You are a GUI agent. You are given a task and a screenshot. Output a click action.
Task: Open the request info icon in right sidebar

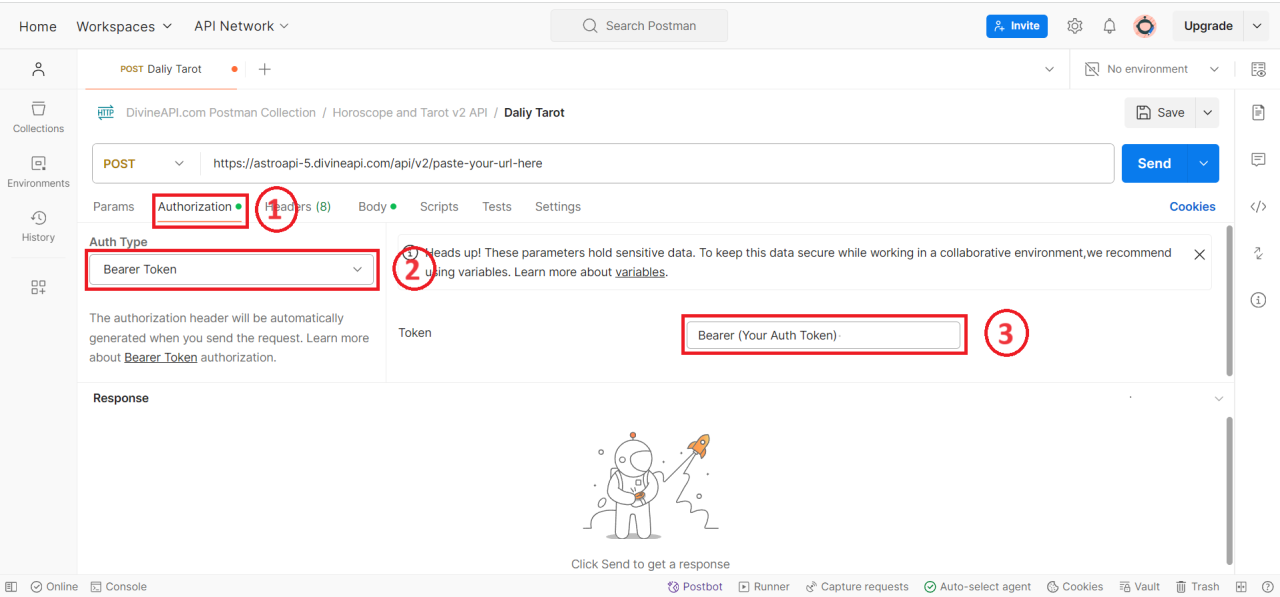point(1258,300)
